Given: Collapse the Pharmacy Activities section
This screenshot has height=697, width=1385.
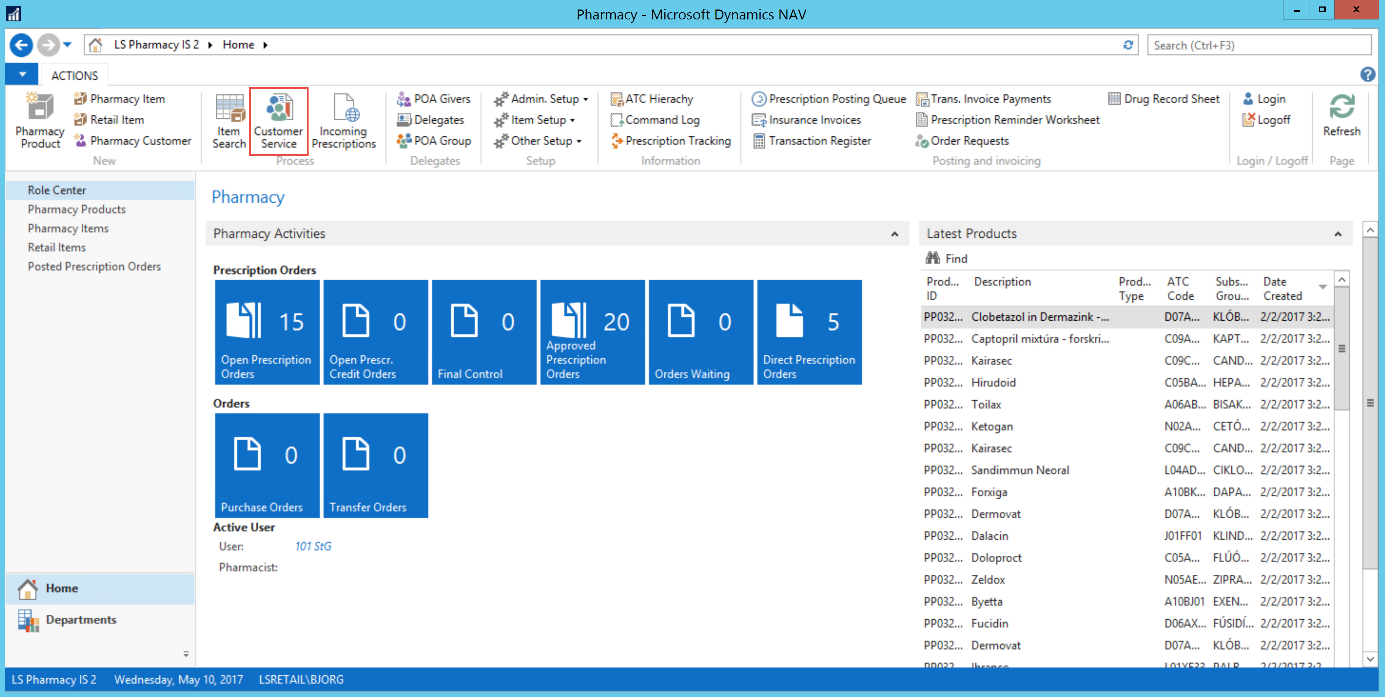Looking at the screenshot, I should 894,234.
